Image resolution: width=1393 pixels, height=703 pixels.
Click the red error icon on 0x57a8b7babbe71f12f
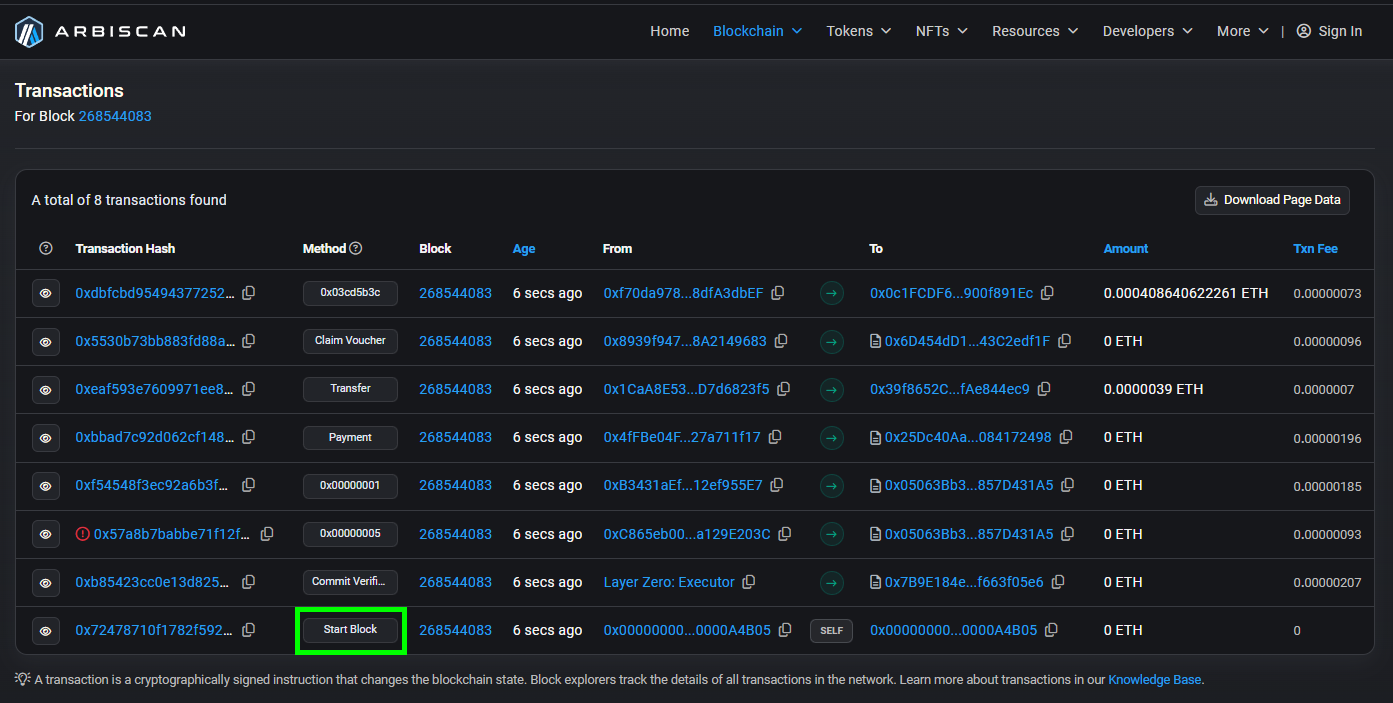(82, 534)
